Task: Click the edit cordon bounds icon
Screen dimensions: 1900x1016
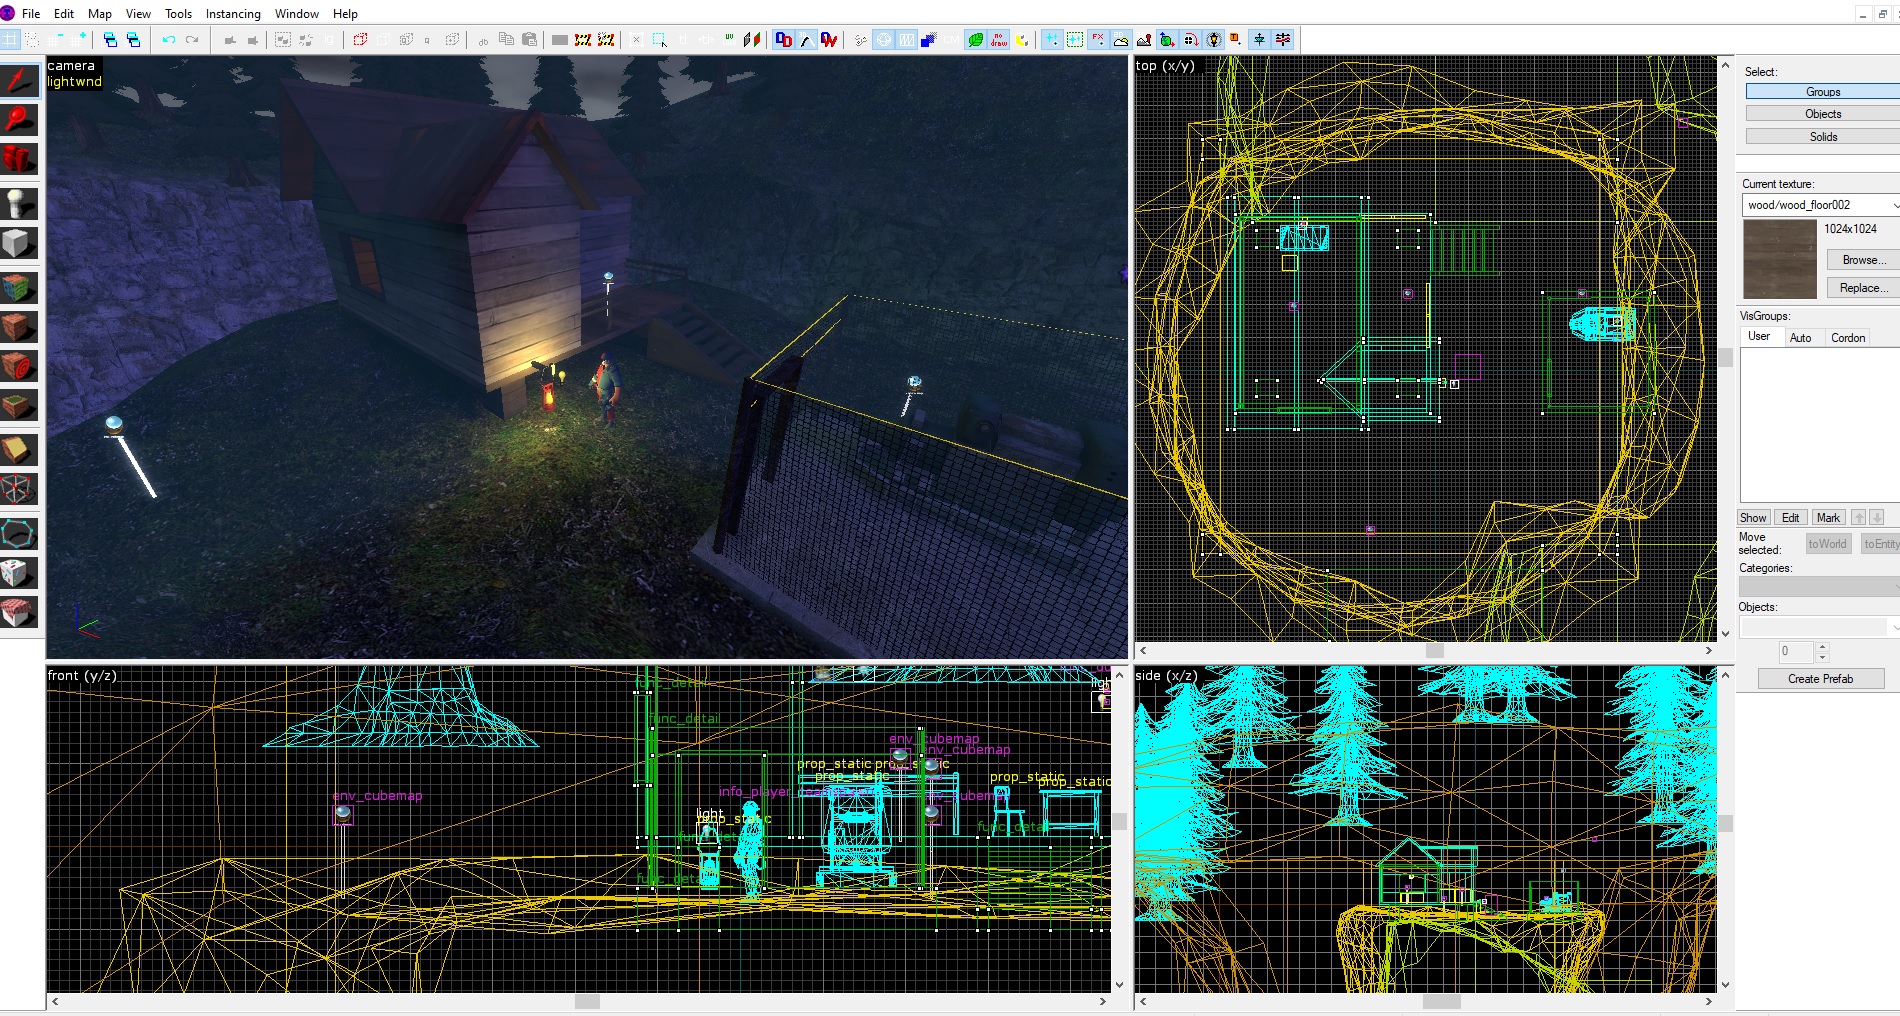Action: tap(606, 40)
